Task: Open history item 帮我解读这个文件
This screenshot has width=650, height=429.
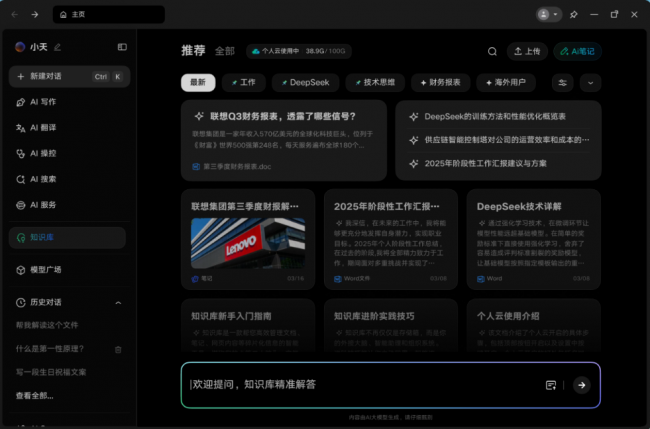Action: point(47,325)
